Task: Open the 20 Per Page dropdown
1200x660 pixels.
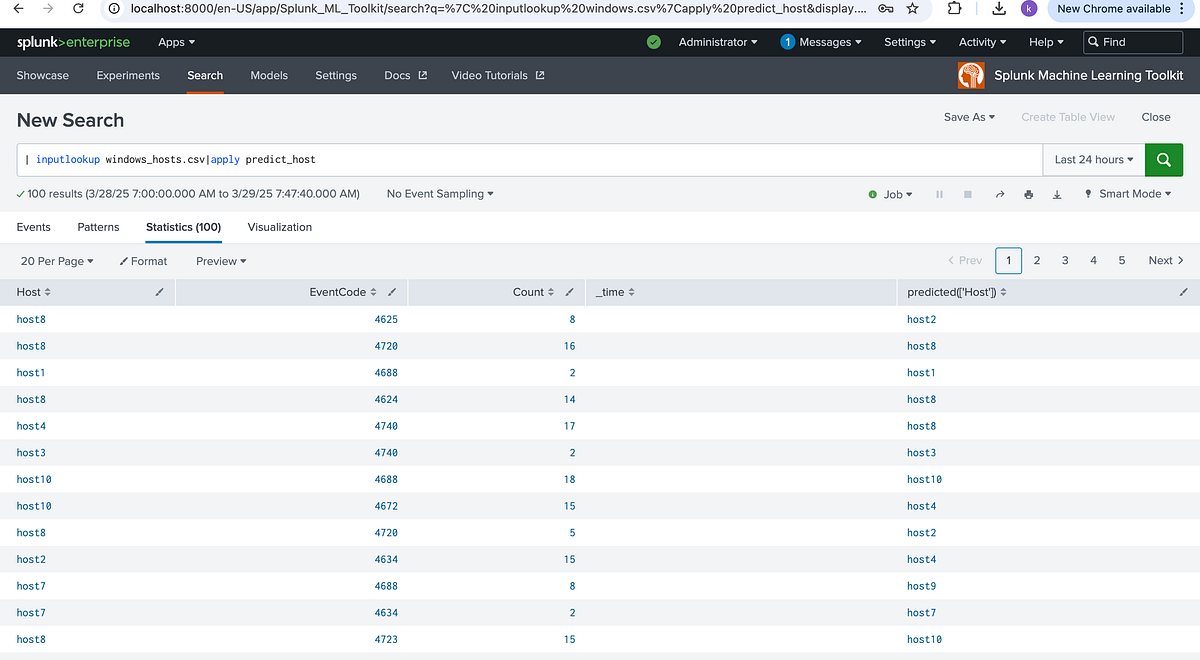Action: (x=56, y=261)
